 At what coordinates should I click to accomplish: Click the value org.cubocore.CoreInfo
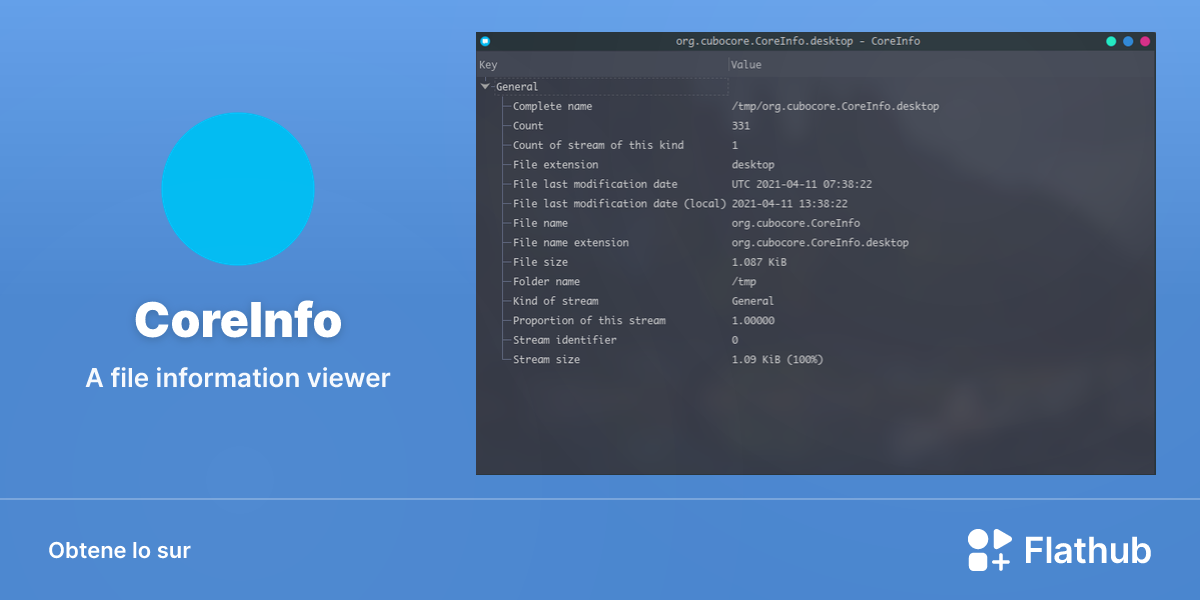click(x=796, y=223)
